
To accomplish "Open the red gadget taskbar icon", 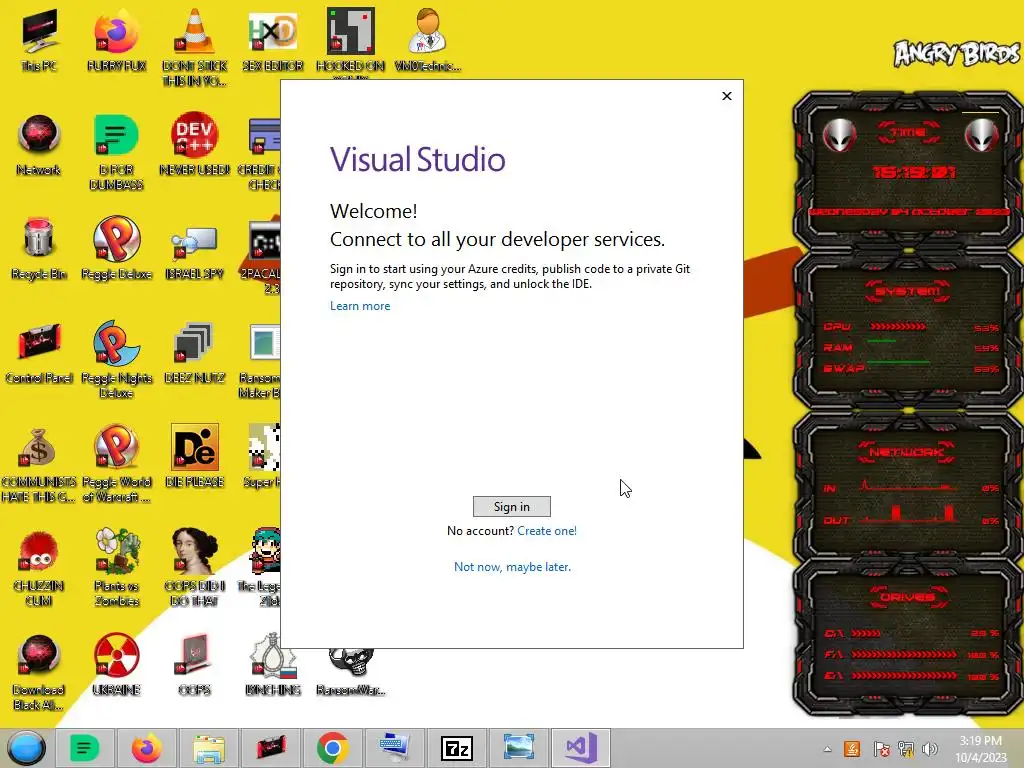I will pos(270,748).
